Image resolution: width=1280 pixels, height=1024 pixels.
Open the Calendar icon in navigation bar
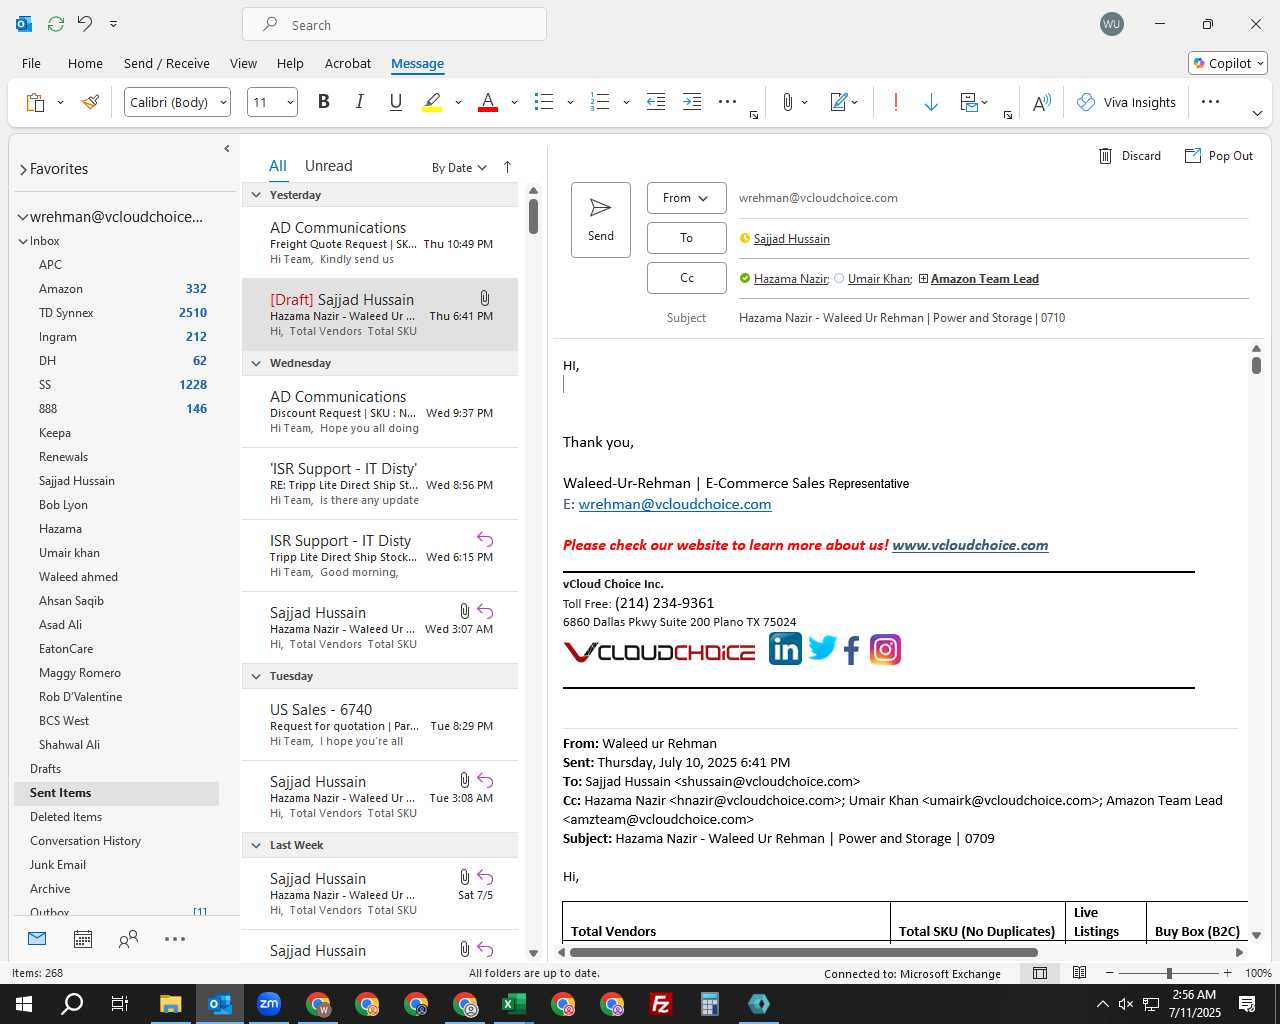tap(83, 939)
